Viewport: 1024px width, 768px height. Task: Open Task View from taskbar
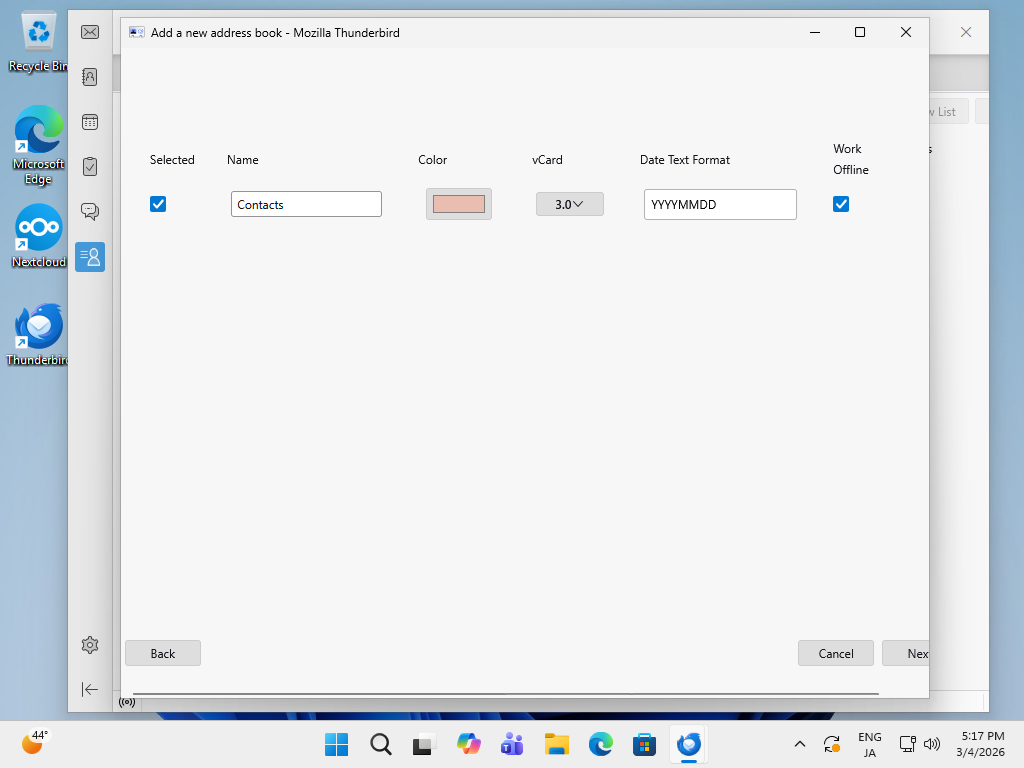pyautogui.click(x=424, y=744)
